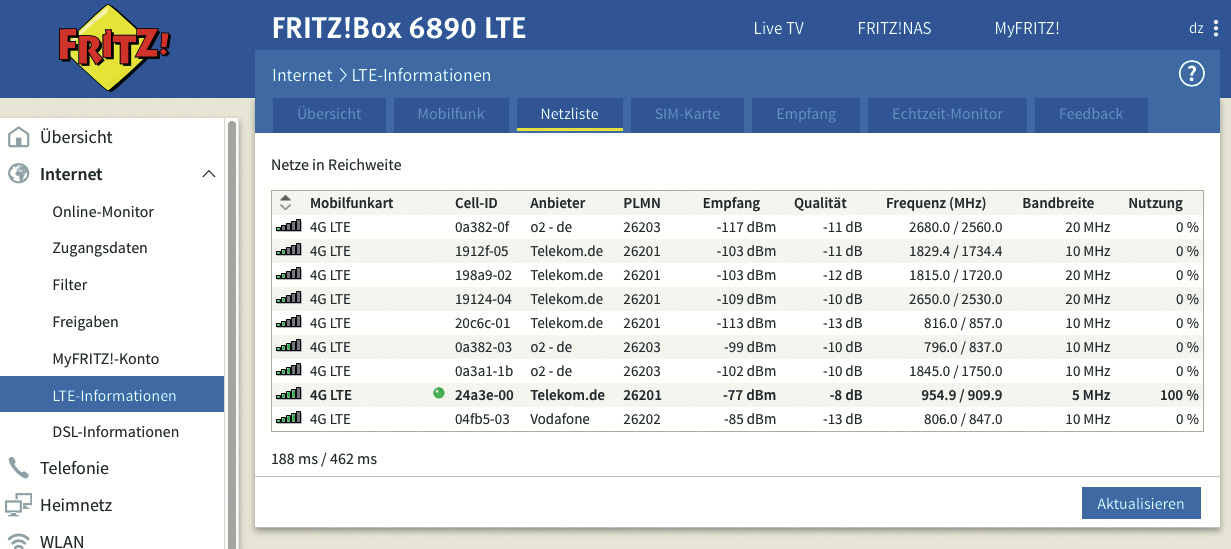Open the SIM-Karte tab

pyautogui.click(x=687, y=114)
